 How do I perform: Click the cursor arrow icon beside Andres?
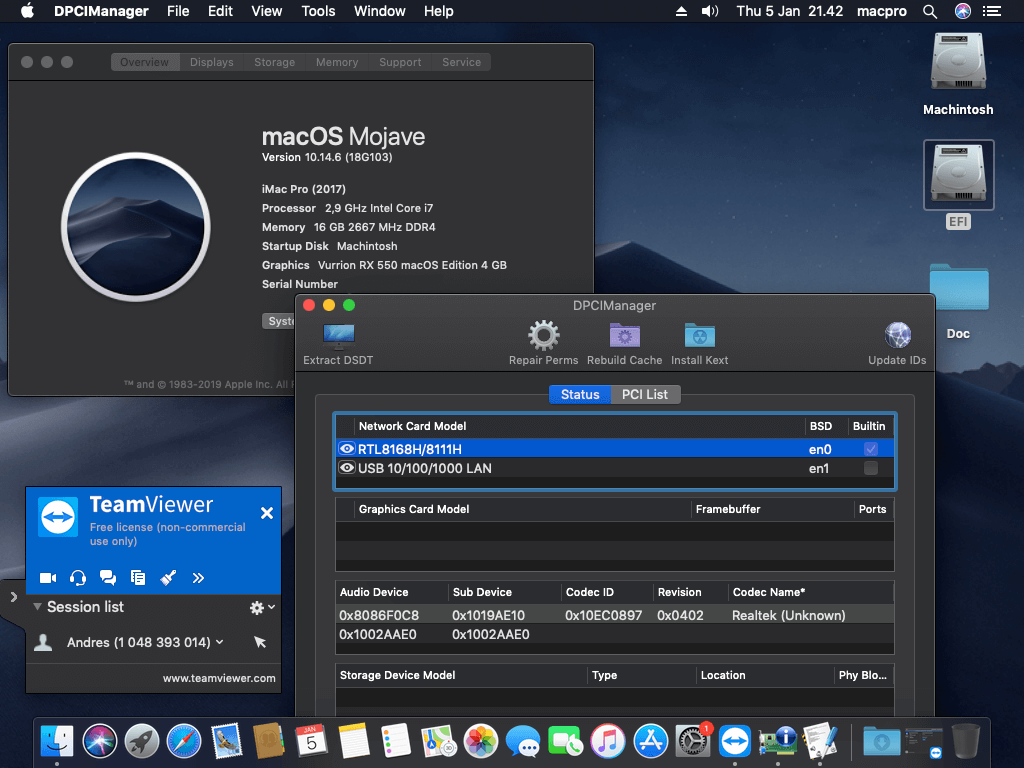(260, 643)
